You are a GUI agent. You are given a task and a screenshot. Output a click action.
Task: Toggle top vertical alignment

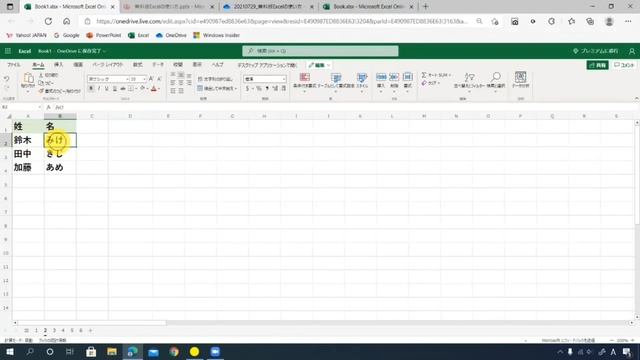click(x=173, y=75)
